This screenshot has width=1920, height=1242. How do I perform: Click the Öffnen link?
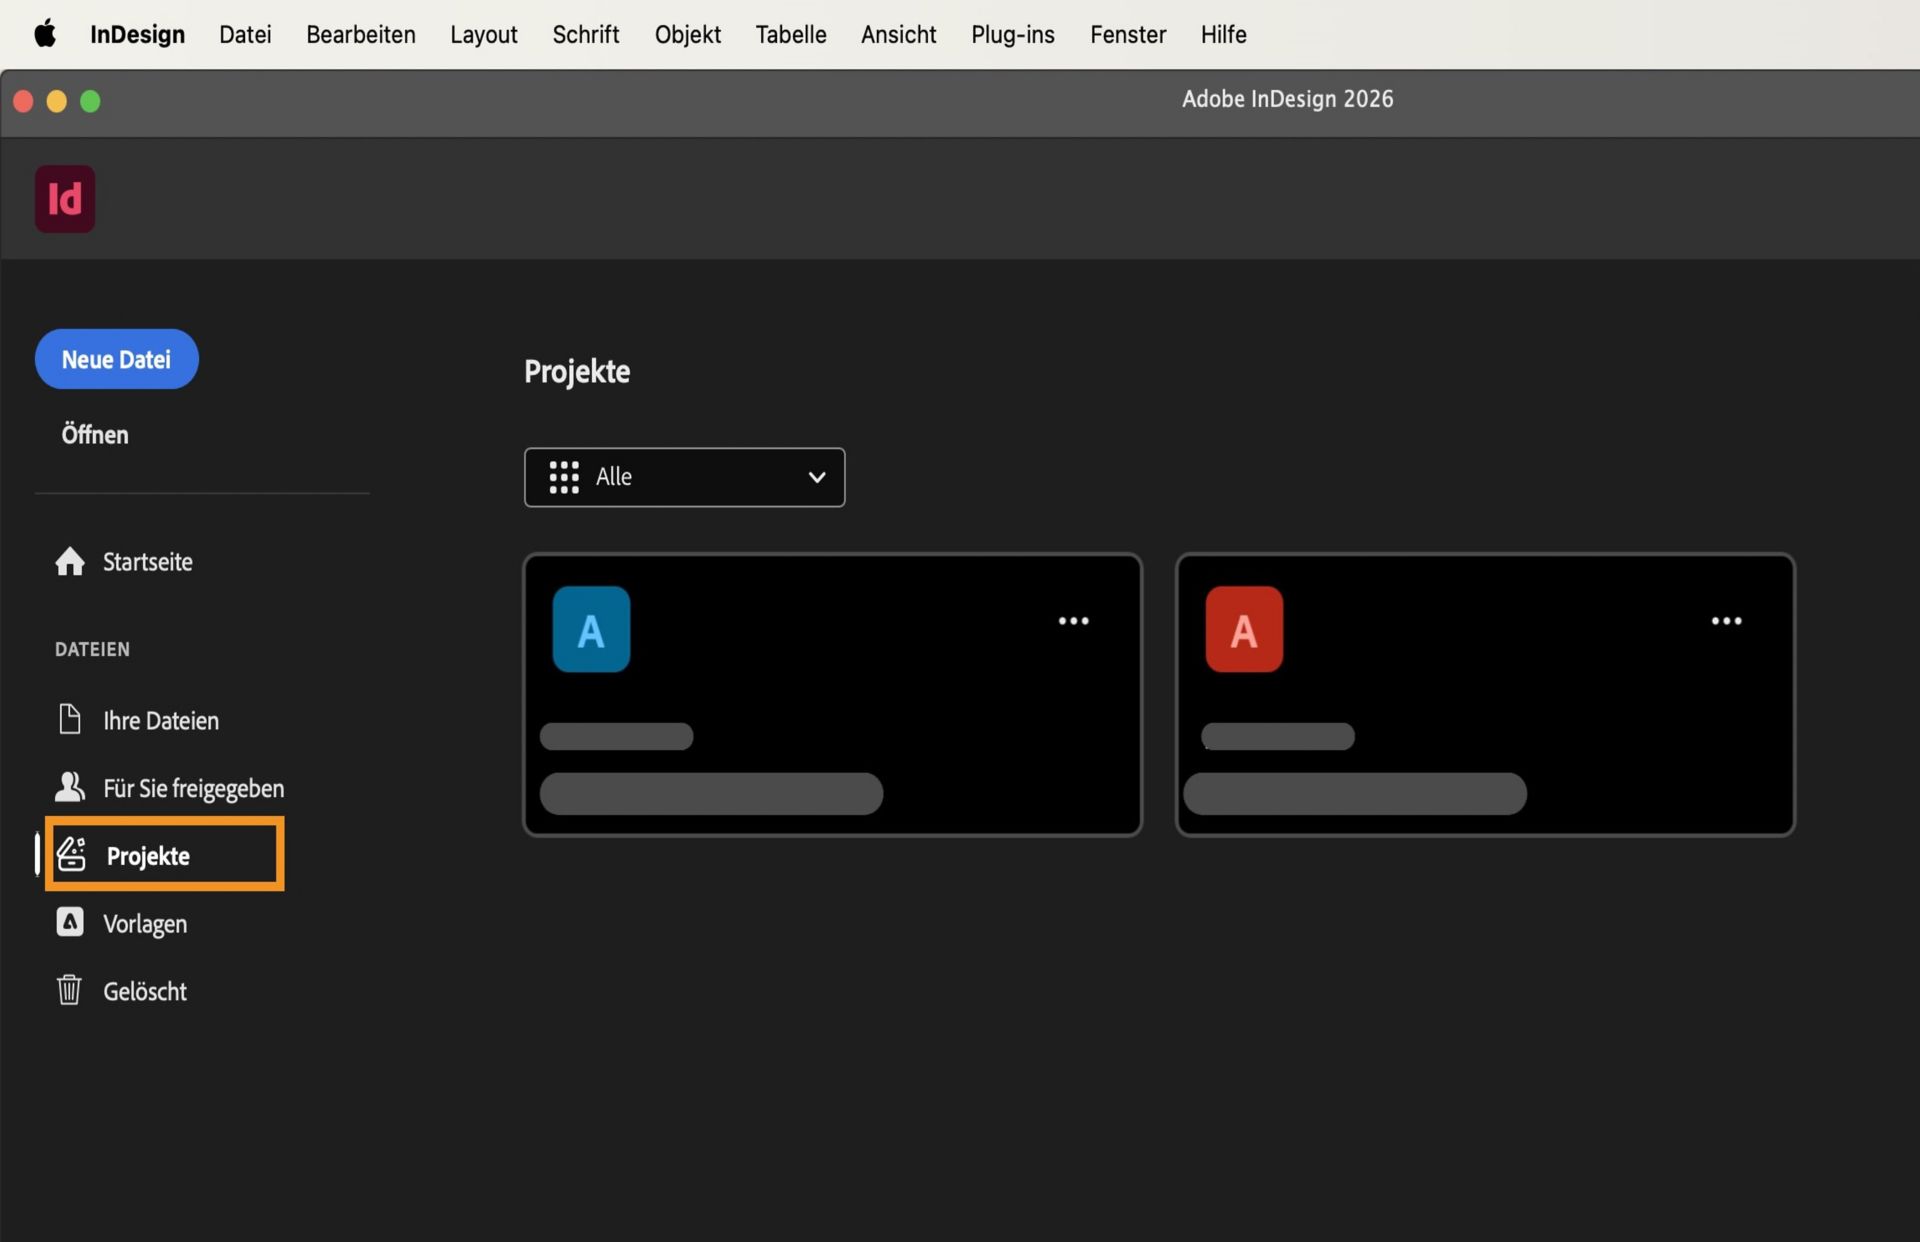click(95, 434)
